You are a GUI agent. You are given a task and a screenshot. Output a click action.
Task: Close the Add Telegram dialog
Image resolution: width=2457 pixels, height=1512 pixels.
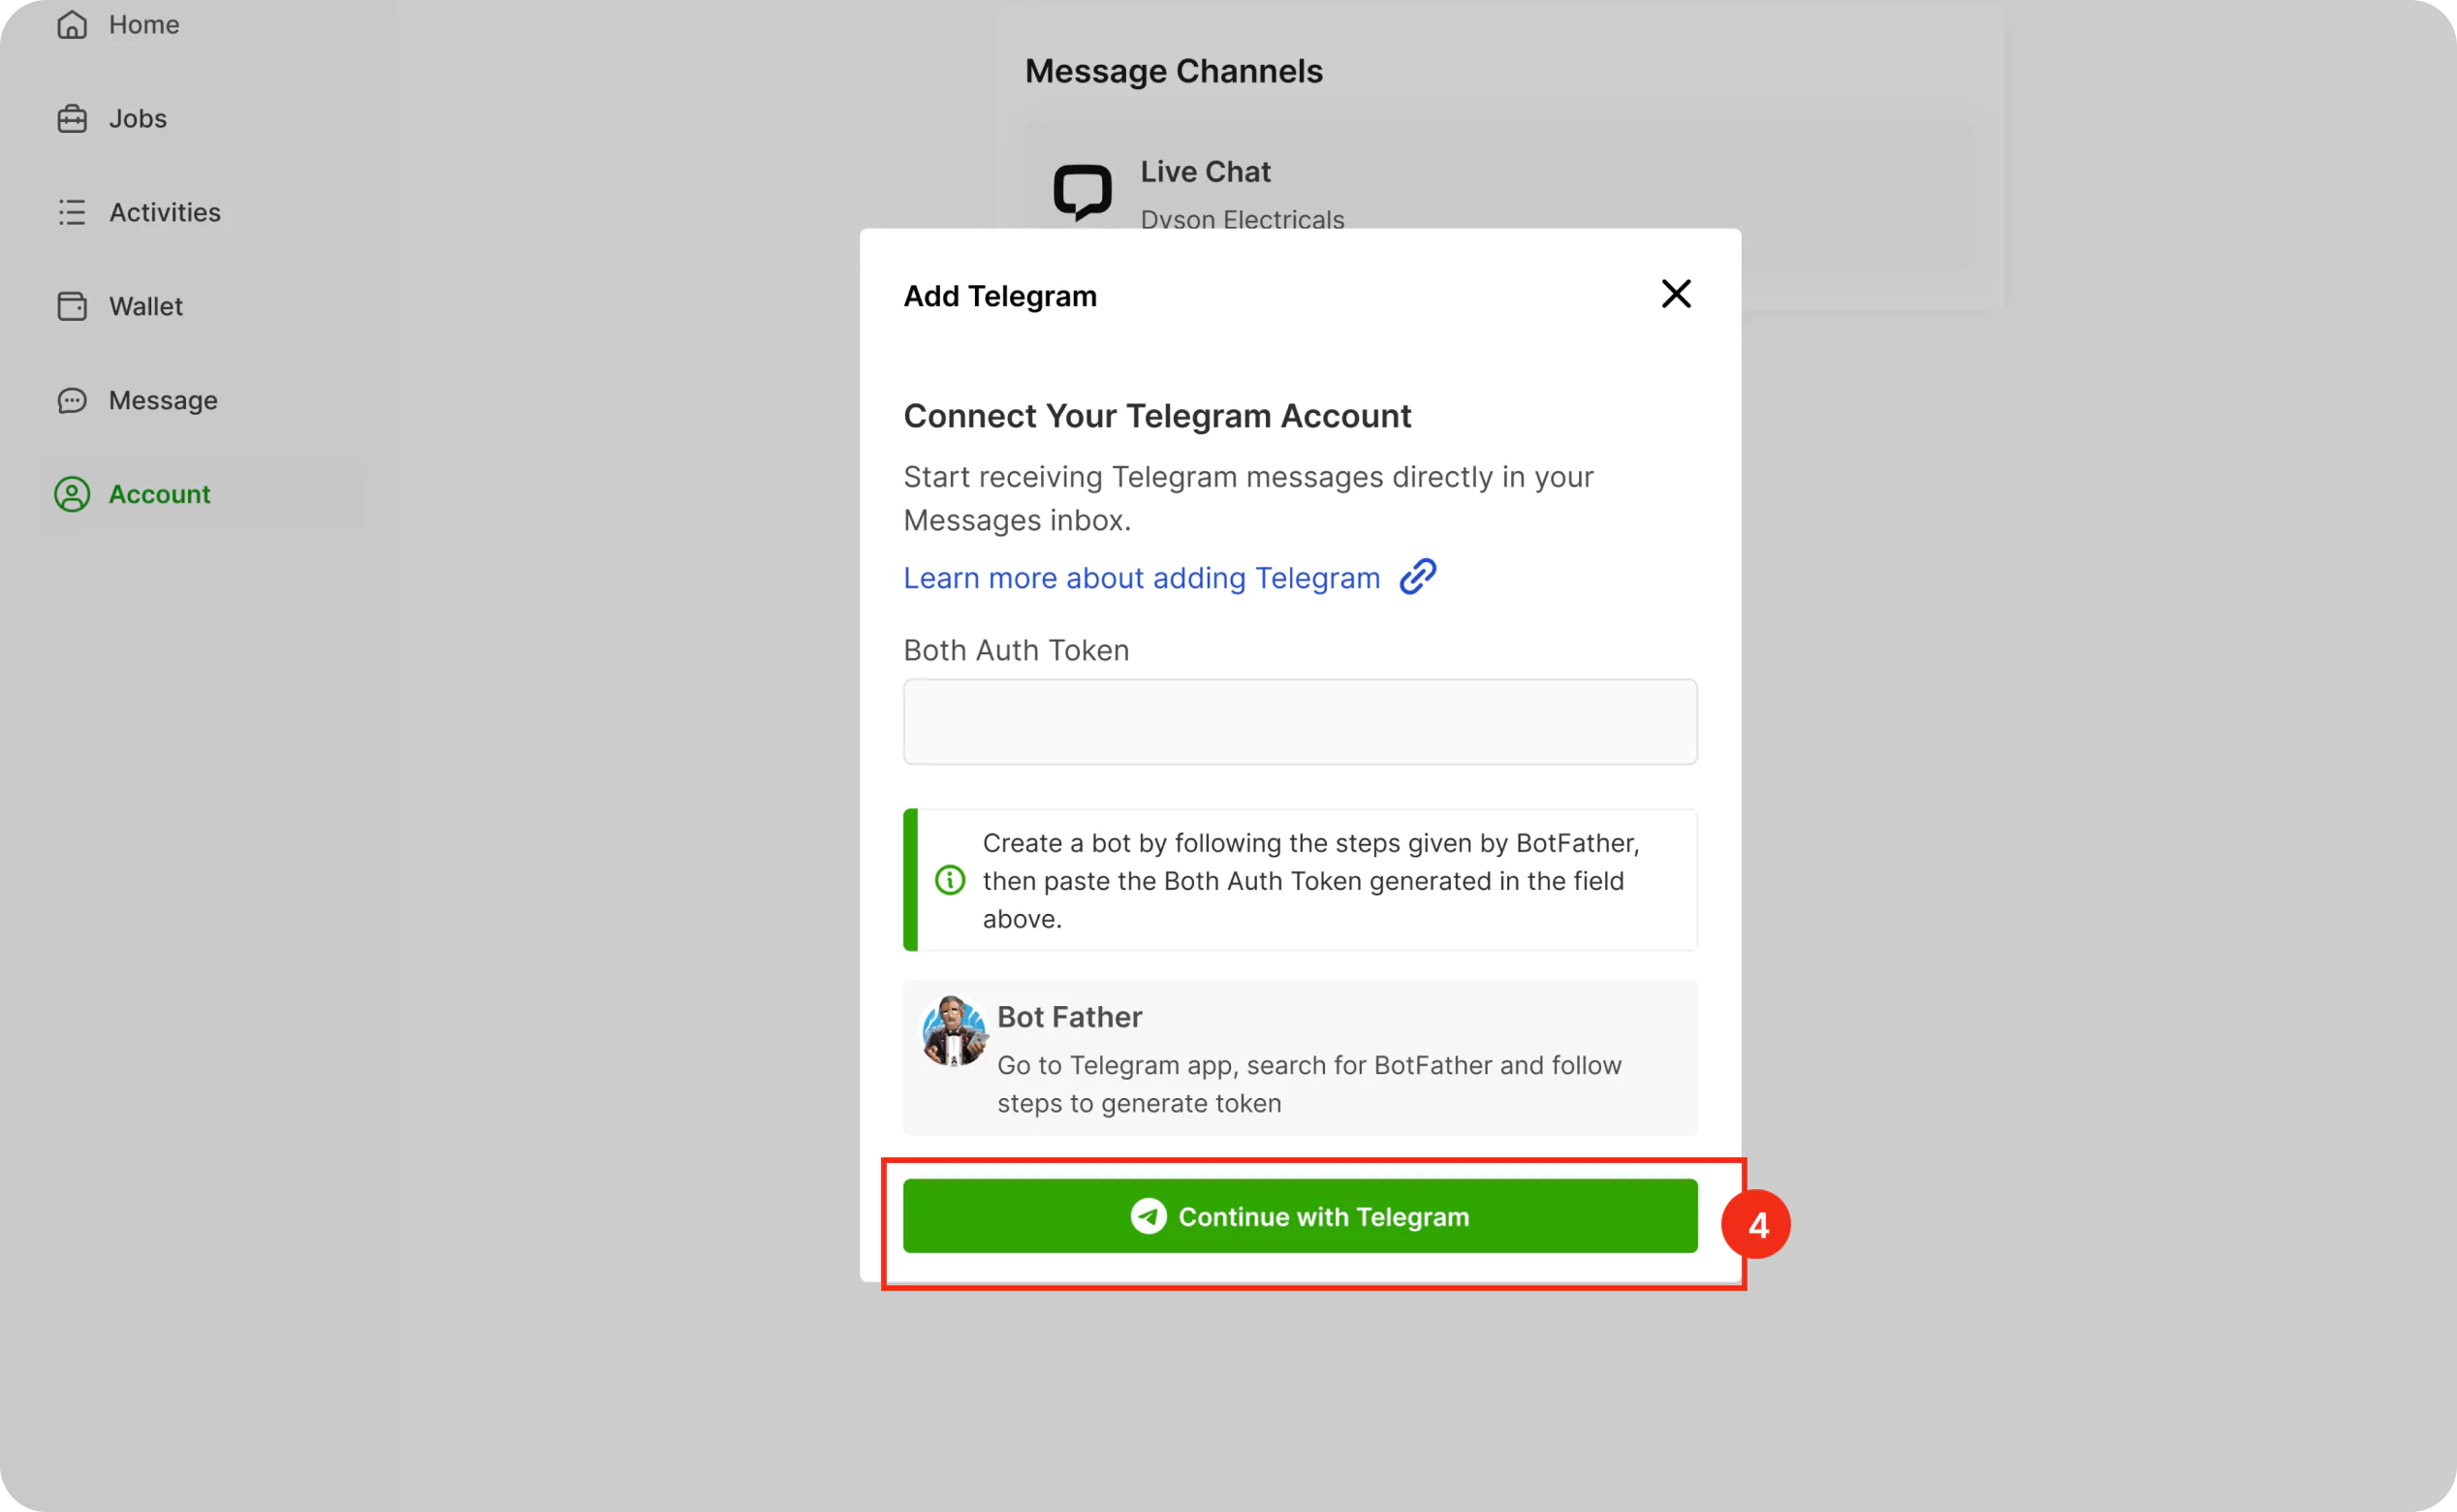point(1675,294)
